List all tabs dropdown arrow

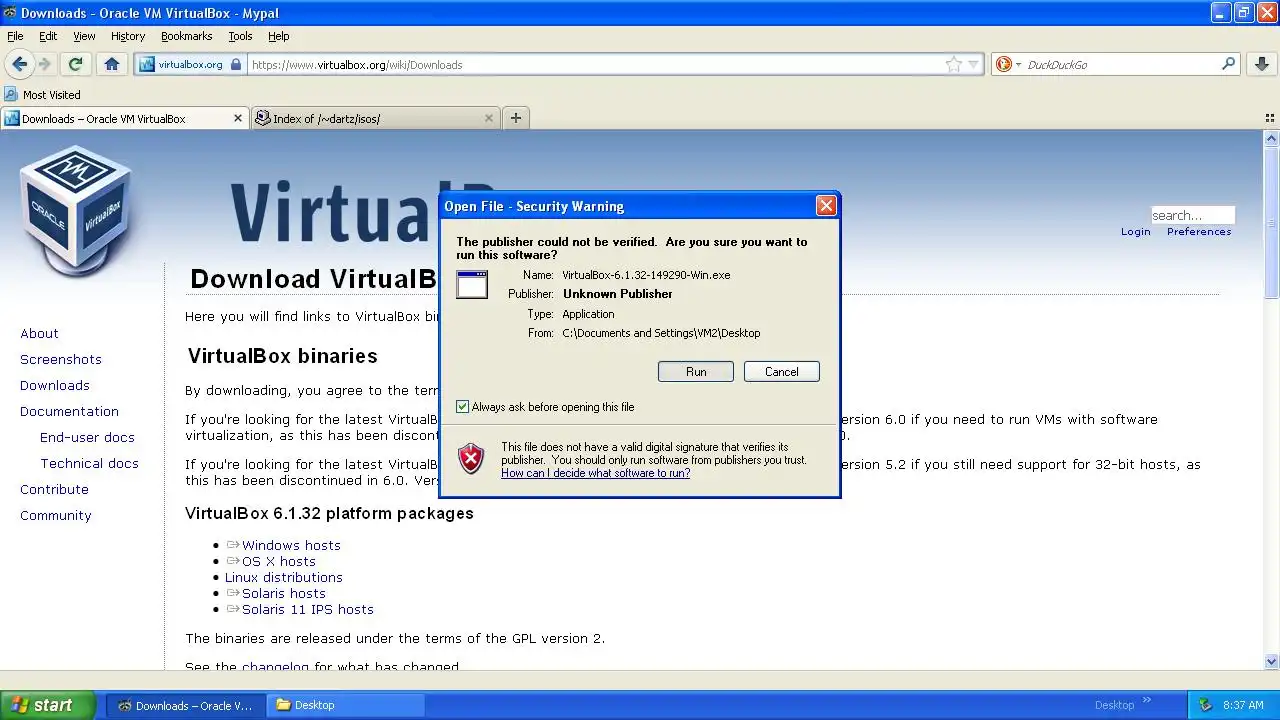point(1270,118)
